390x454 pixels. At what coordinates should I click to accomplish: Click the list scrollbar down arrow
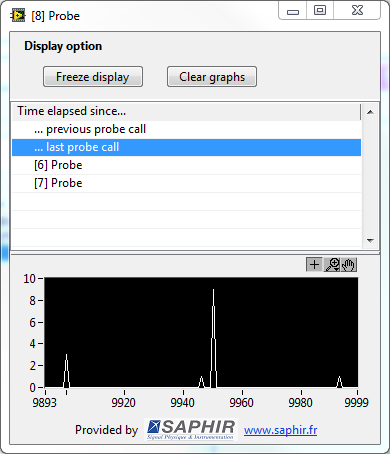click(370, 240)
